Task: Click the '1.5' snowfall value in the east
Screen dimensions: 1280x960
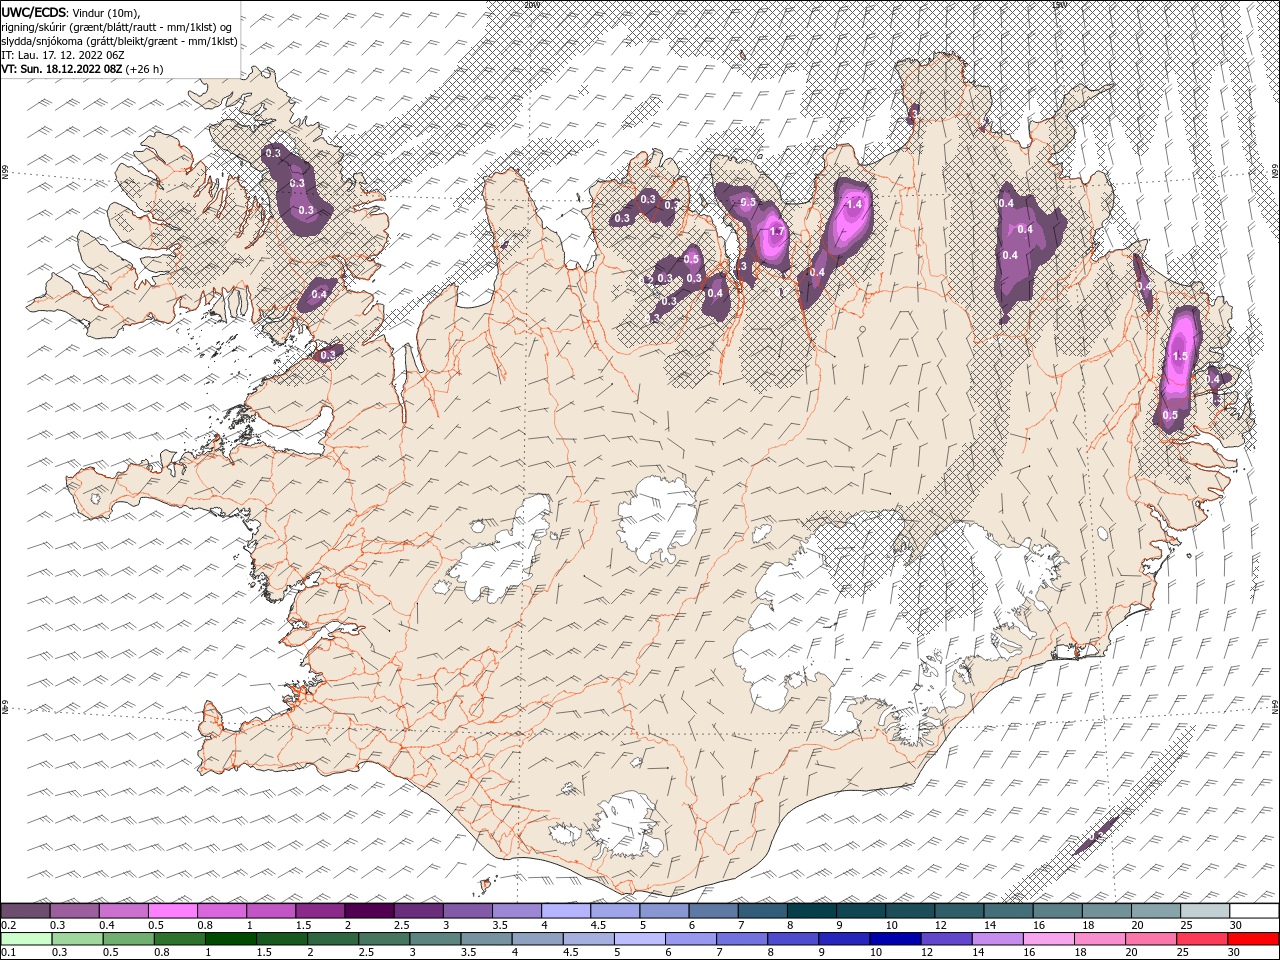Action: pyautogui.click(x=1179, y=356)
